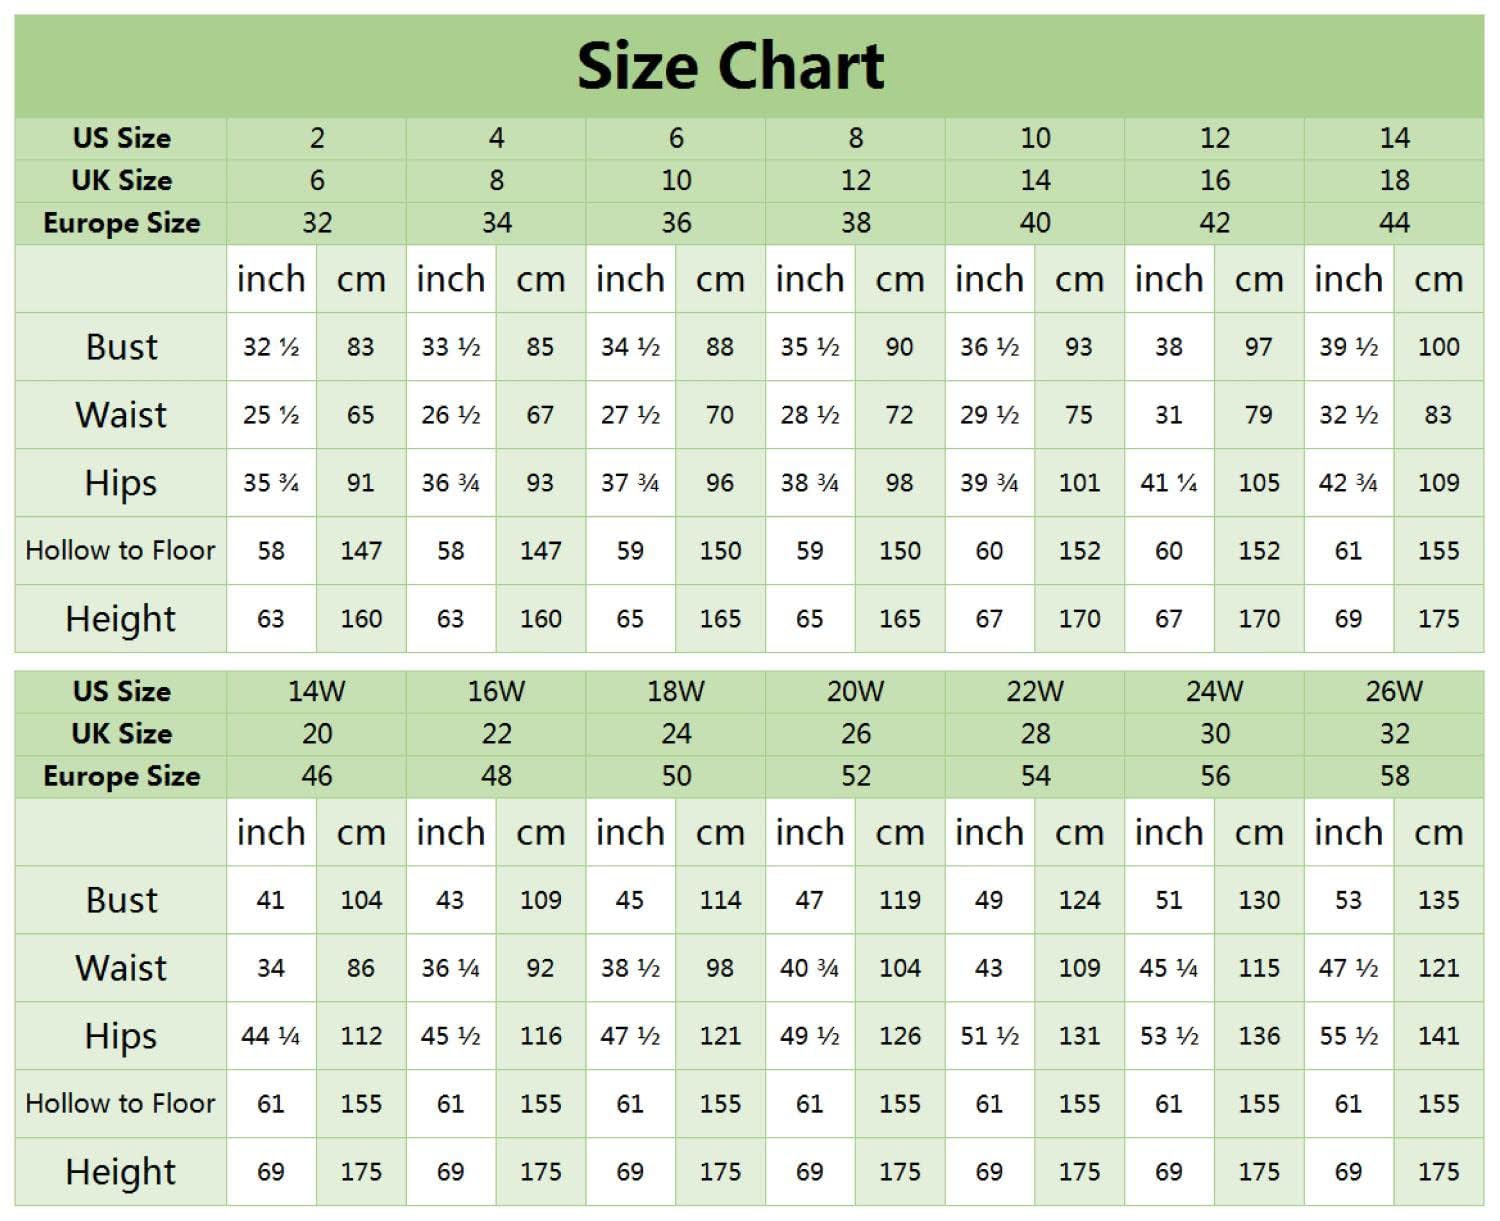Click waist value 79 cm
Viewport: 1500px width, 1221px height.
tap(1259, 415)
